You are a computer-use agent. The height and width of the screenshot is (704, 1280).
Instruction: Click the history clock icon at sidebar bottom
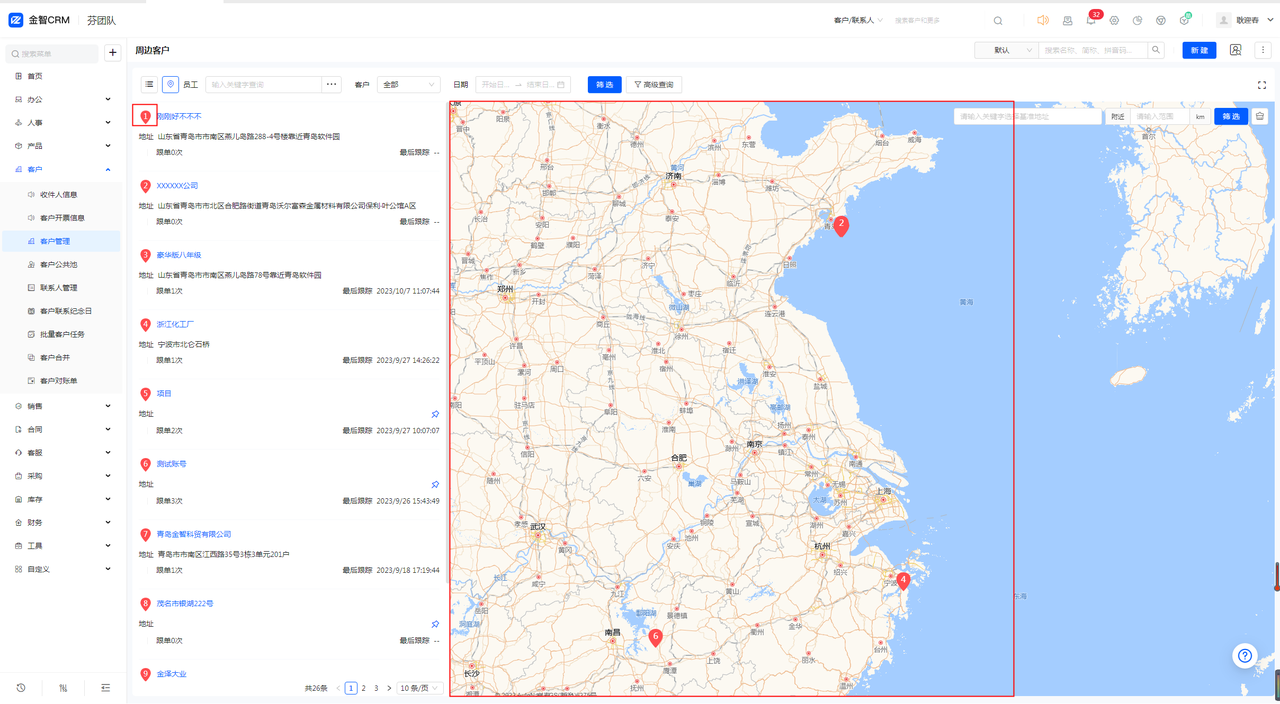coord(21,688)
